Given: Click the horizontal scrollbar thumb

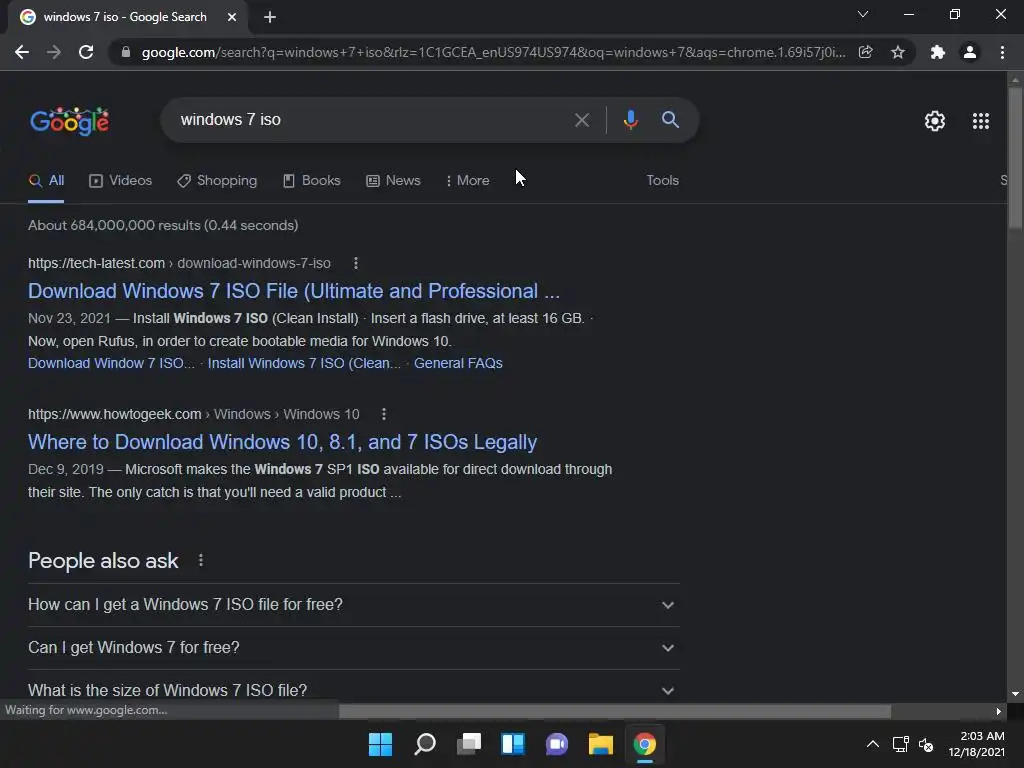Looking at the screenshot, I should click(614, 711).
